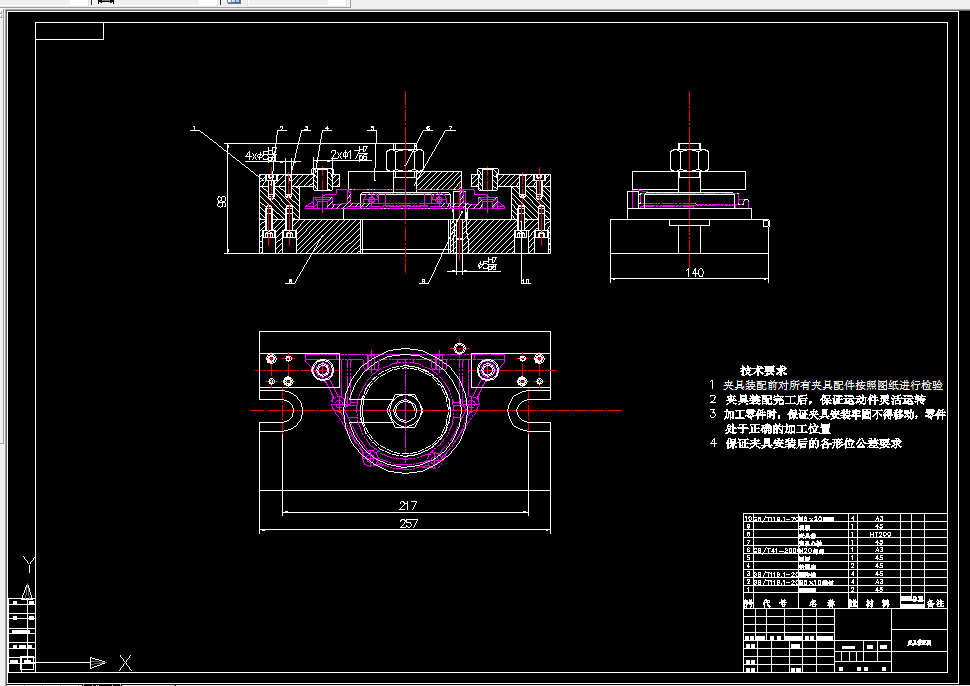Select the 98 height dimension text
970x686 pixels.
(222, 201)
